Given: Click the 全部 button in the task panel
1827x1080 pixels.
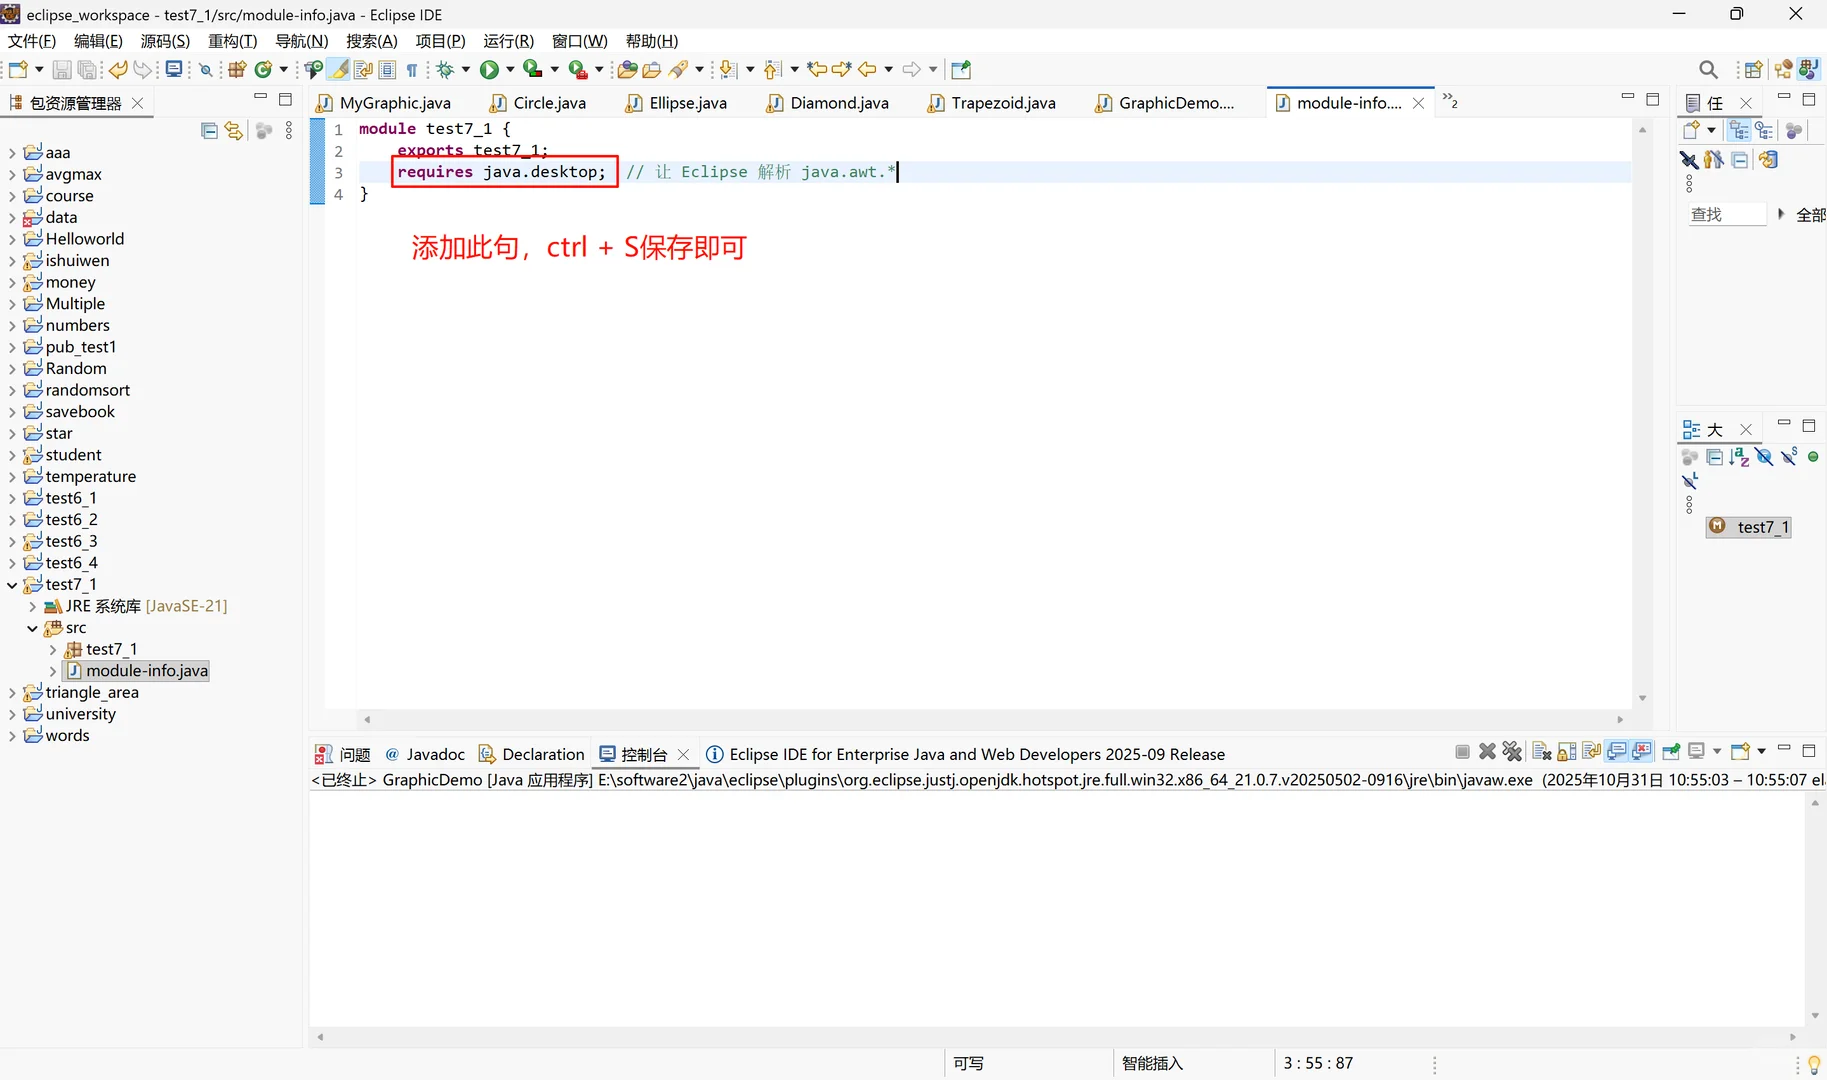Looking at the screenshot, I should coord(1811,214).
